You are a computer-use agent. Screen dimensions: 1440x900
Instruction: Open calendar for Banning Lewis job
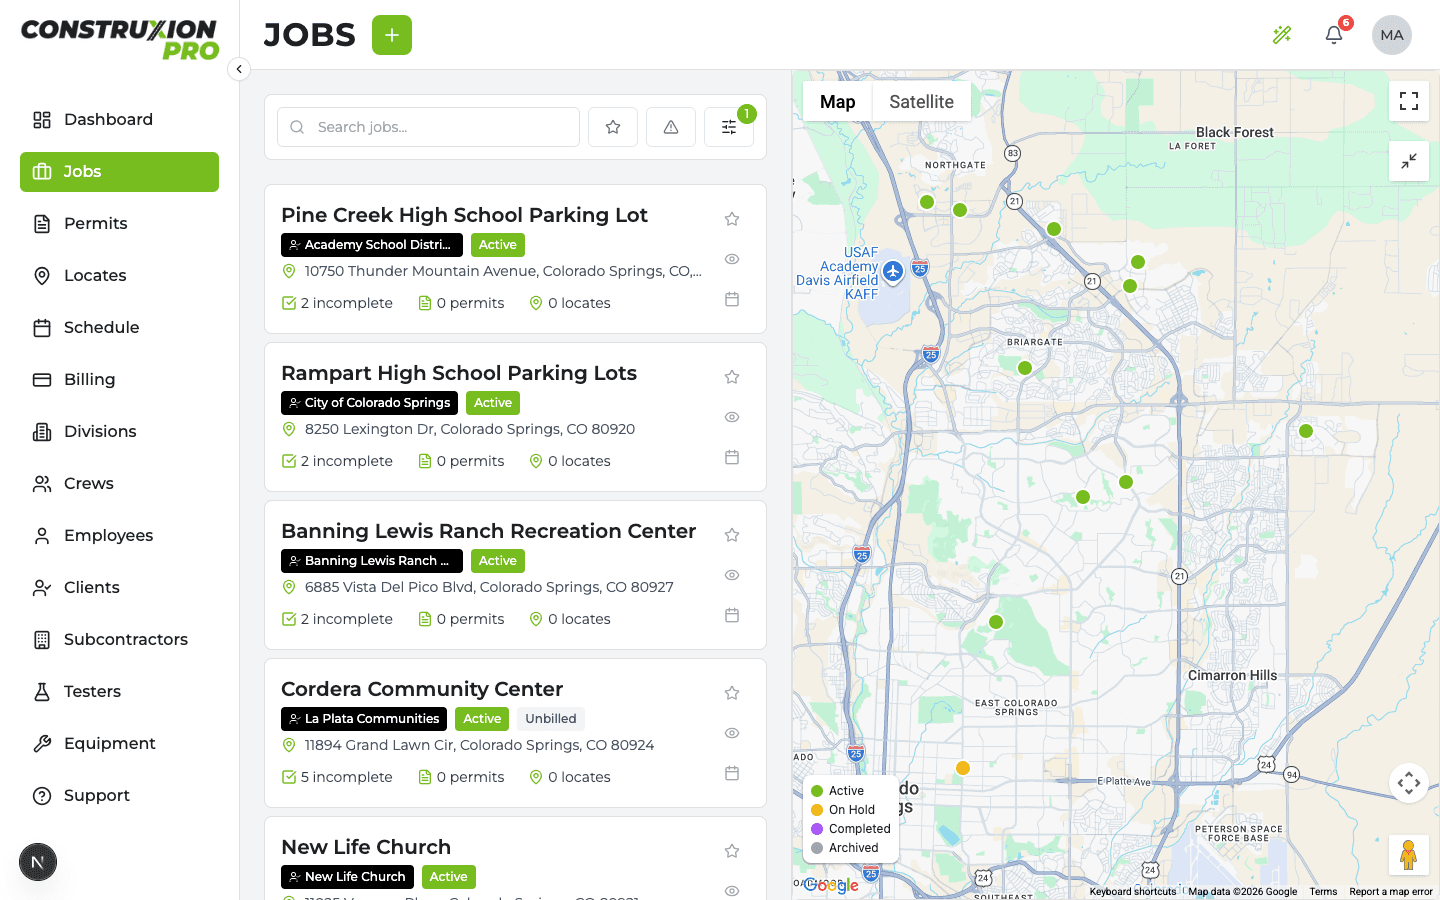(x=732, y=615)
